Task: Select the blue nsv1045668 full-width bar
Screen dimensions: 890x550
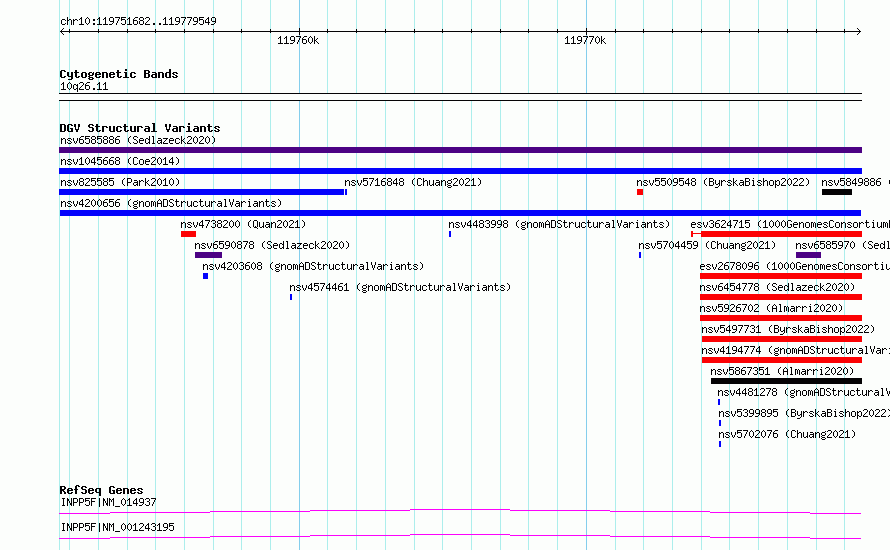Action: [460, 171]
